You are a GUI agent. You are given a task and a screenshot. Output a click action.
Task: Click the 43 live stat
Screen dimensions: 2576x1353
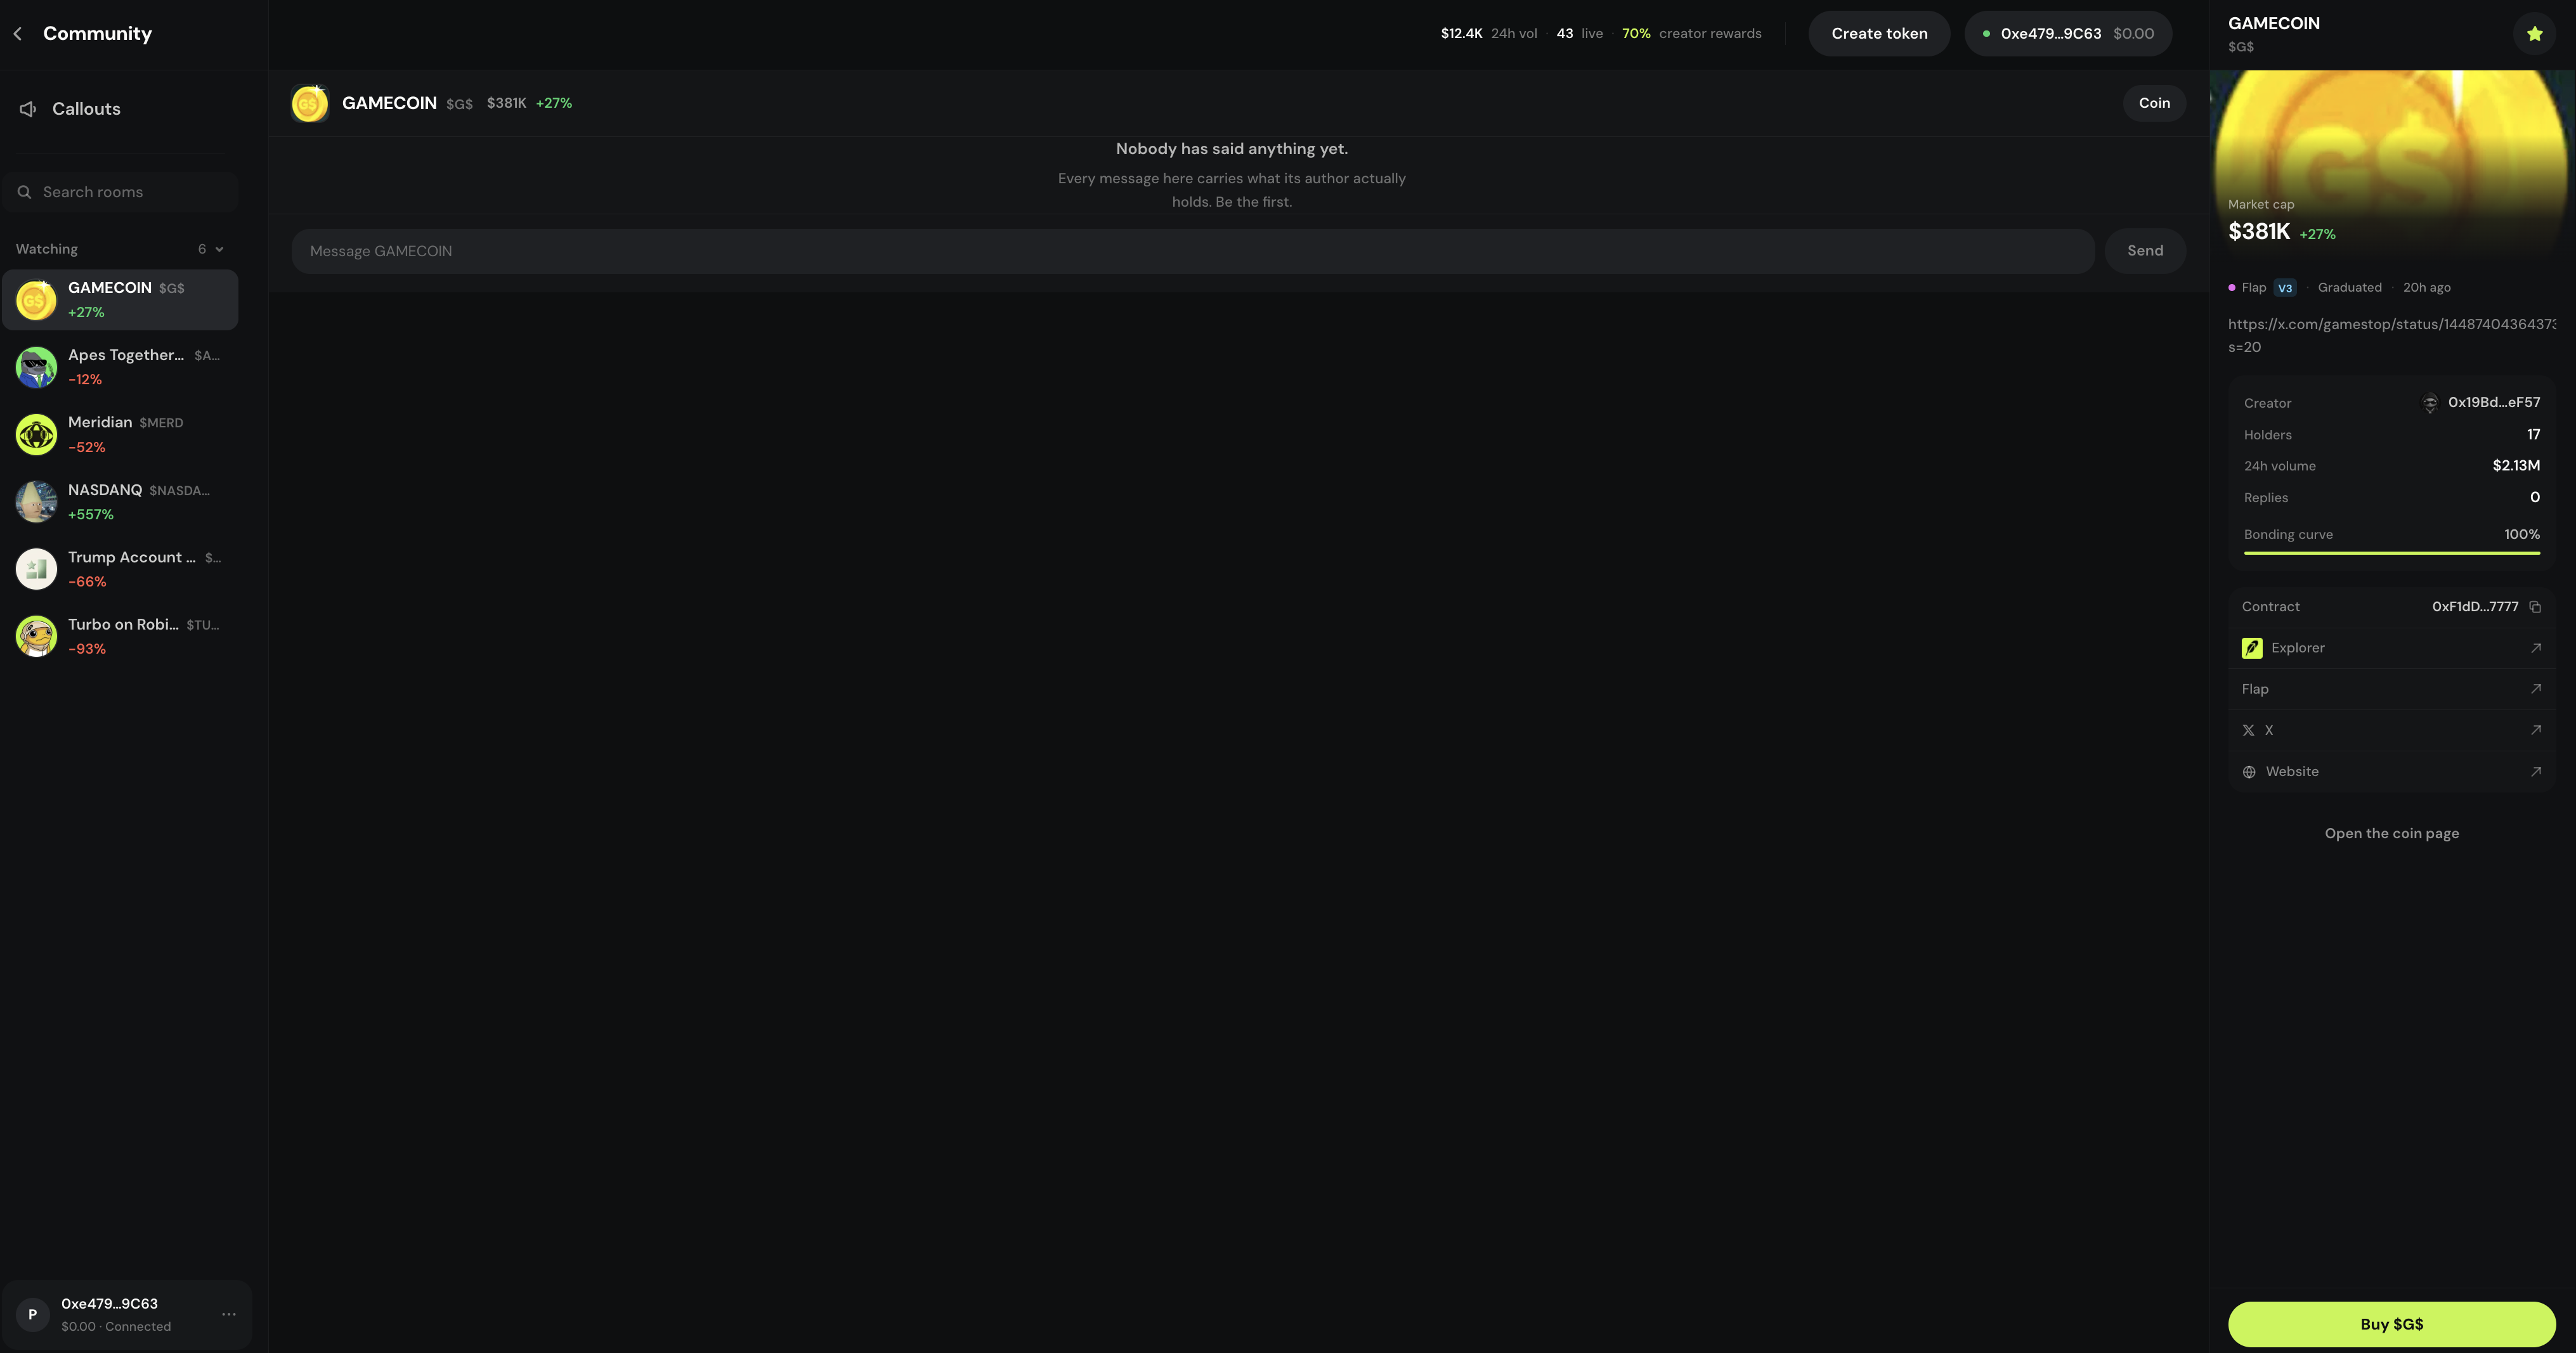pos(1579,34)
